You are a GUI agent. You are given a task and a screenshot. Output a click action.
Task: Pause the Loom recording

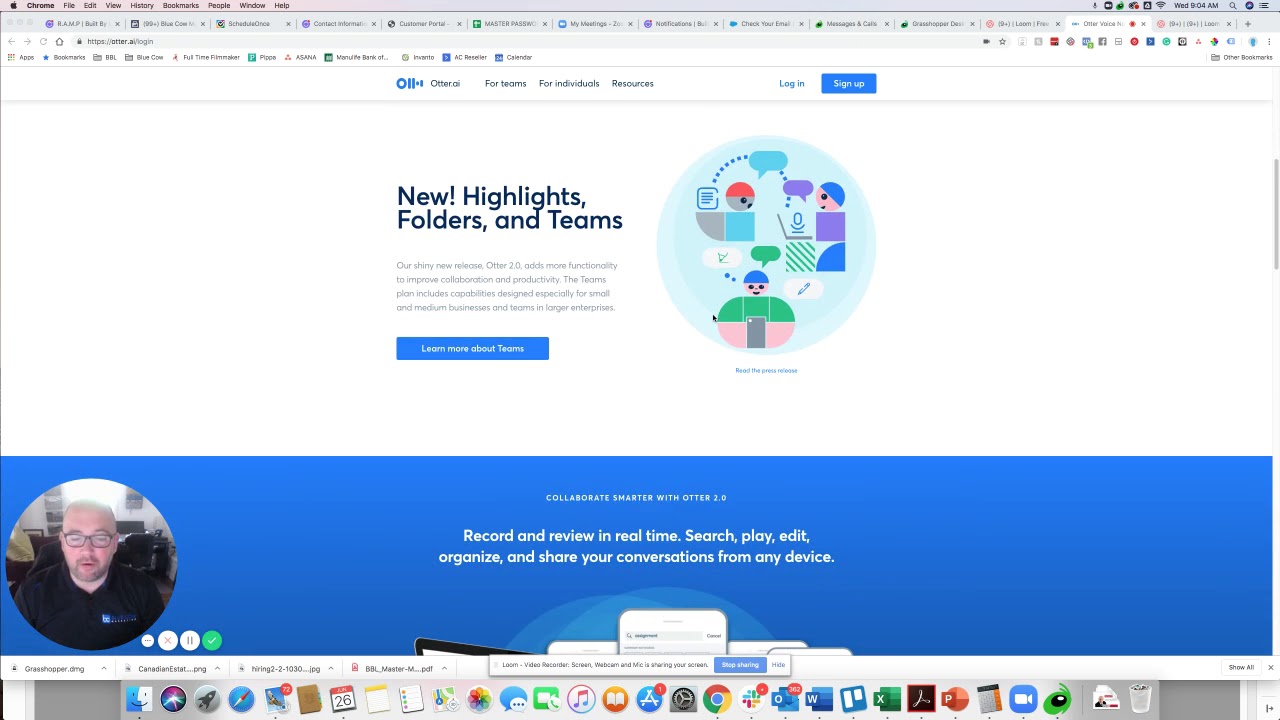(189, 640)
